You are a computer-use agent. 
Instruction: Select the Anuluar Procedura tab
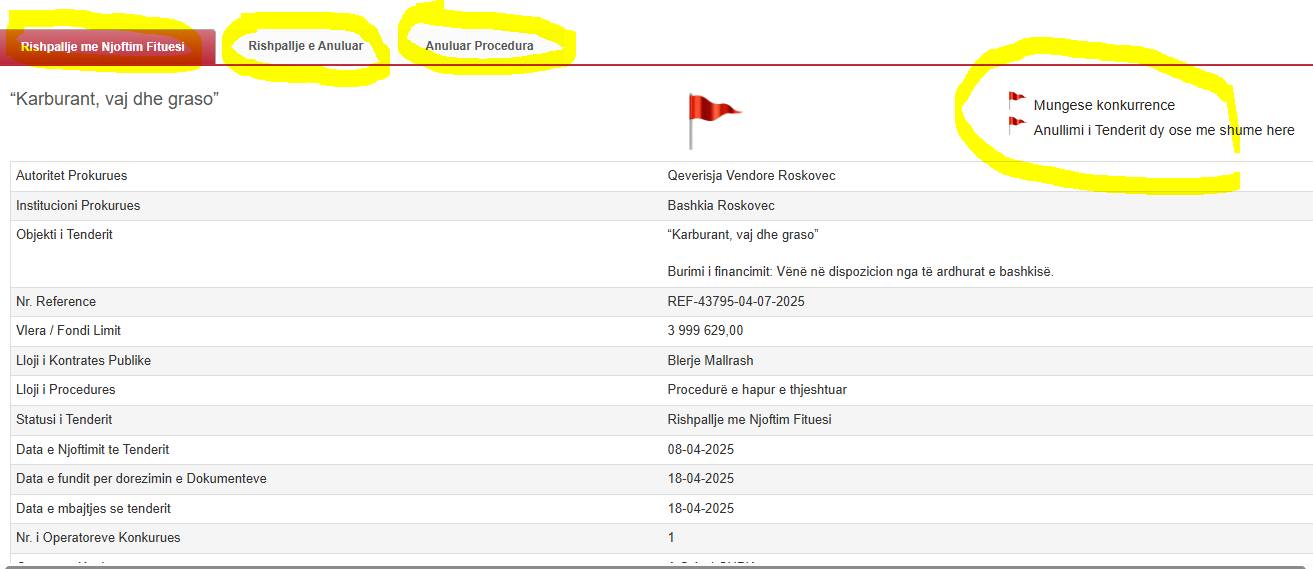(x=479, y=46)
